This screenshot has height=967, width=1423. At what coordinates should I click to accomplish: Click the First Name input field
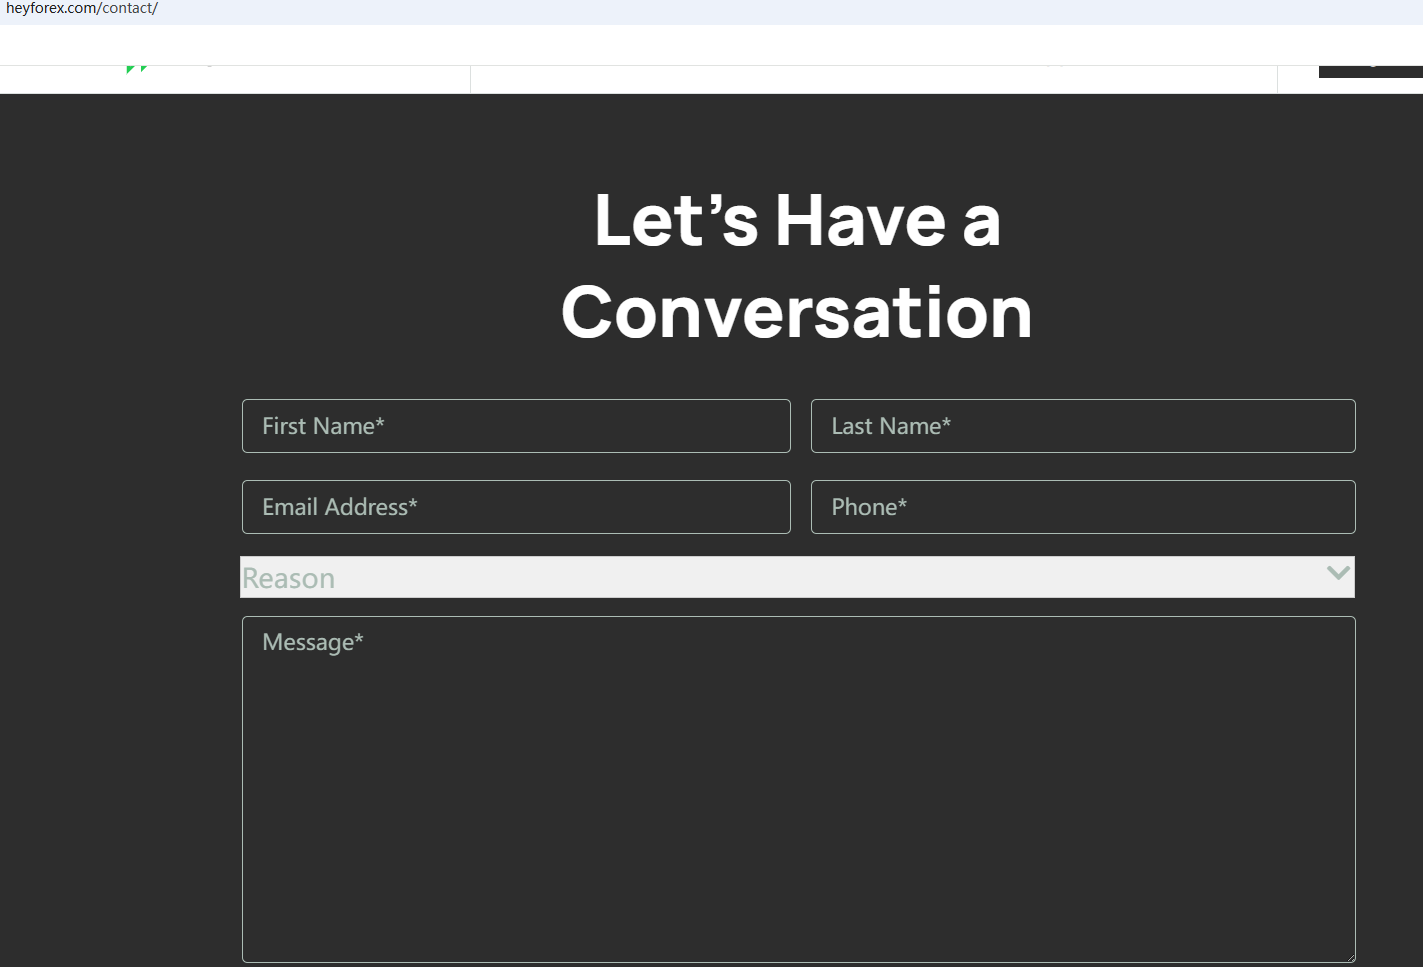click(x=516, y=426)
